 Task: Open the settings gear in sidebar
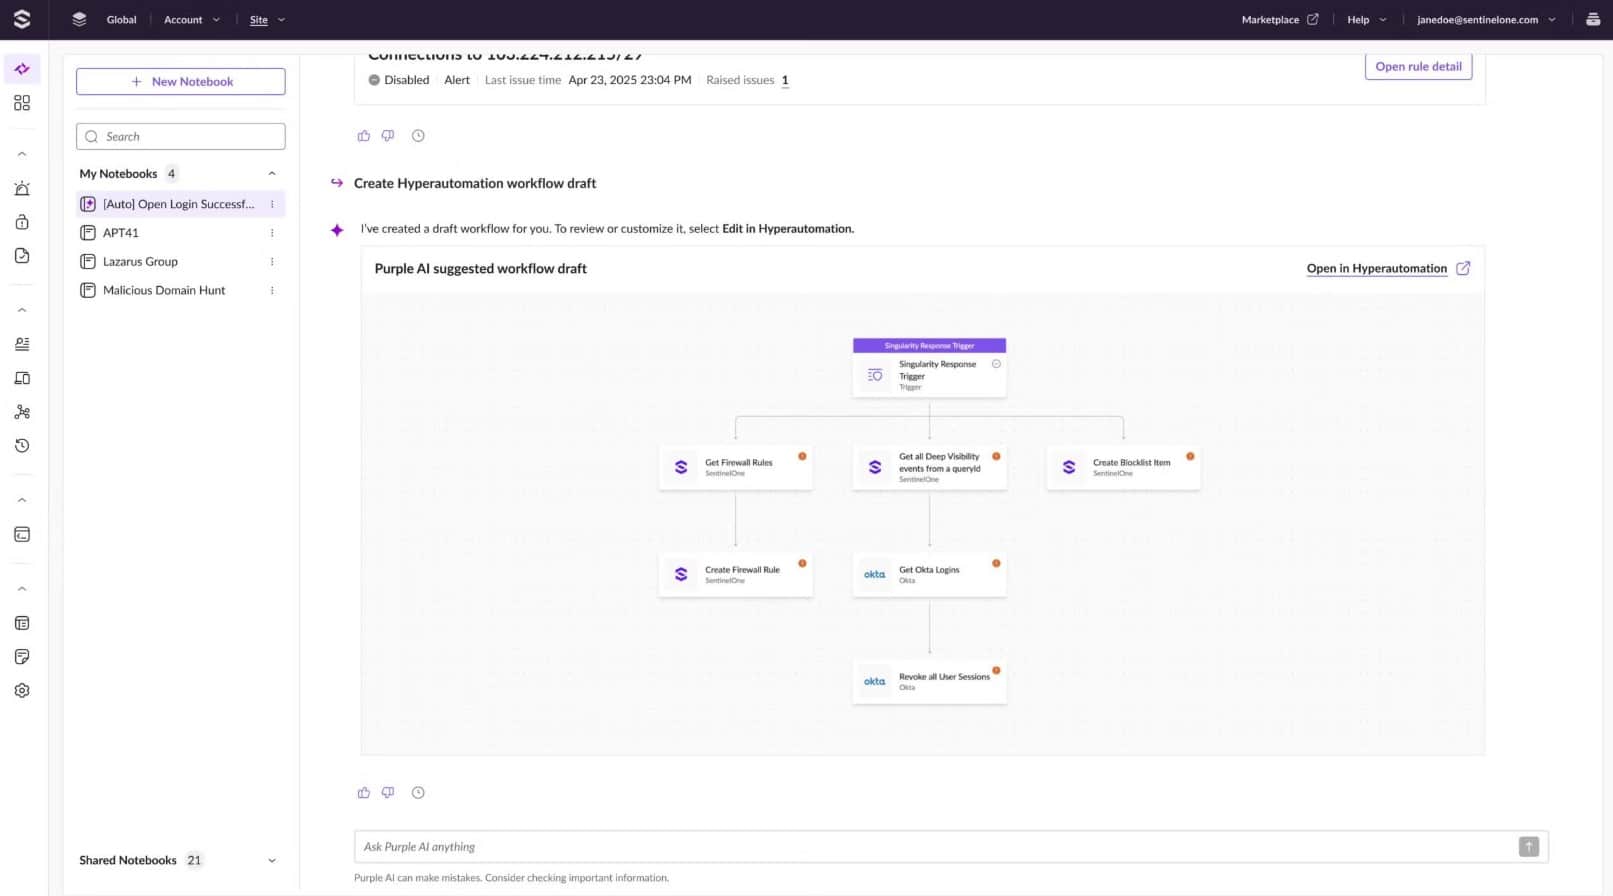[22, 691]
